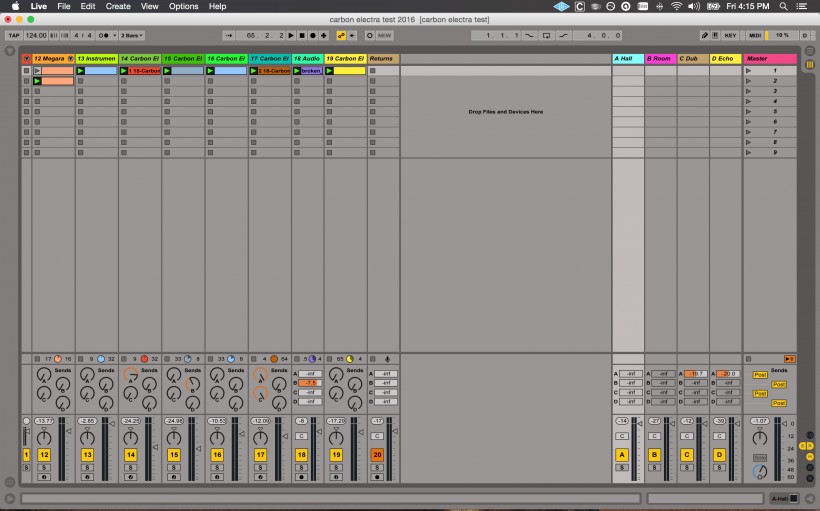This screenshot has height=511, width=820.
Task: Collapse the 12 Megara group track
Action: (x=70, y=59)
